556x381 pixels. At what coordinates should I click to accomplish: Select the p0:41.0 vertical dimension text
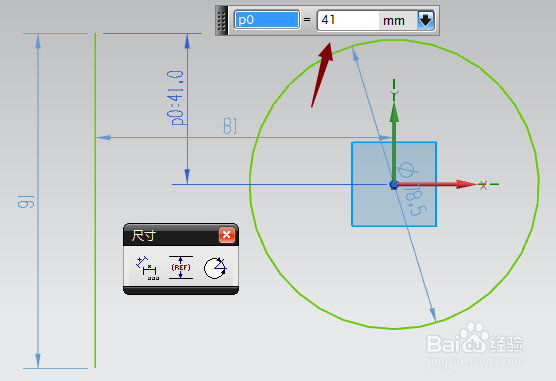point(177,98)
